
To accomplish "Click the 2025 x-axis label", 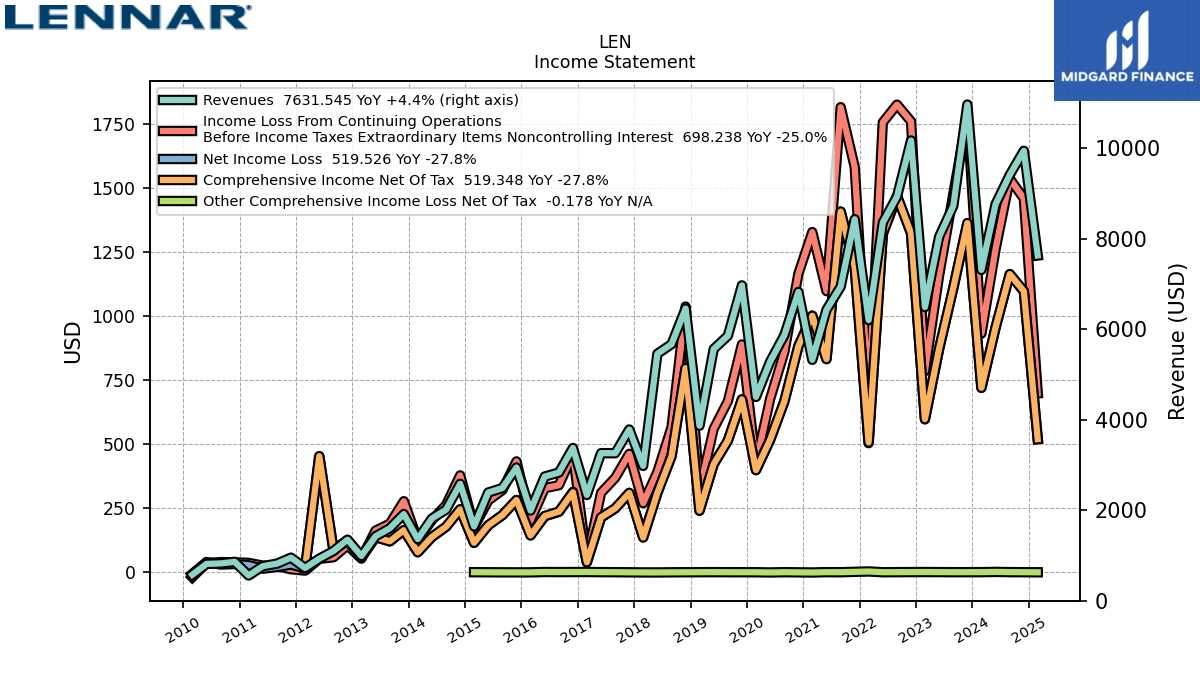I will 1027,629.
